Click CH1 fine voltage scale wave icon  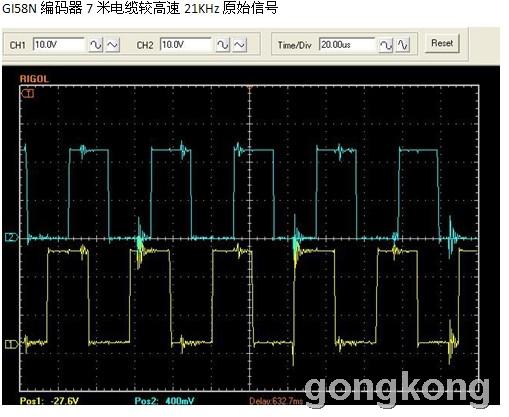[x=113, y=45]
